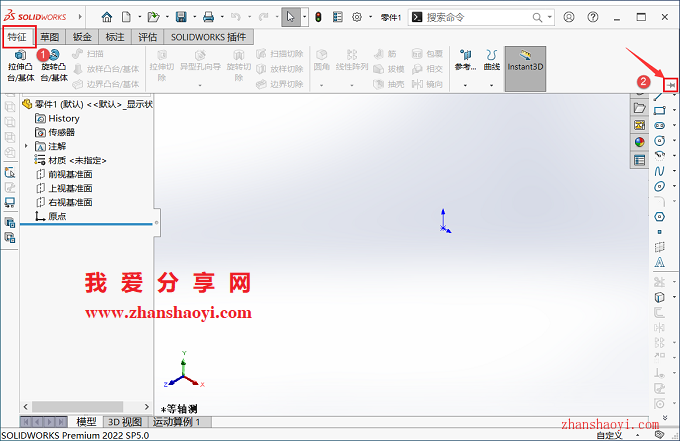Open Reference Geometry (参考...) tool

465,60
